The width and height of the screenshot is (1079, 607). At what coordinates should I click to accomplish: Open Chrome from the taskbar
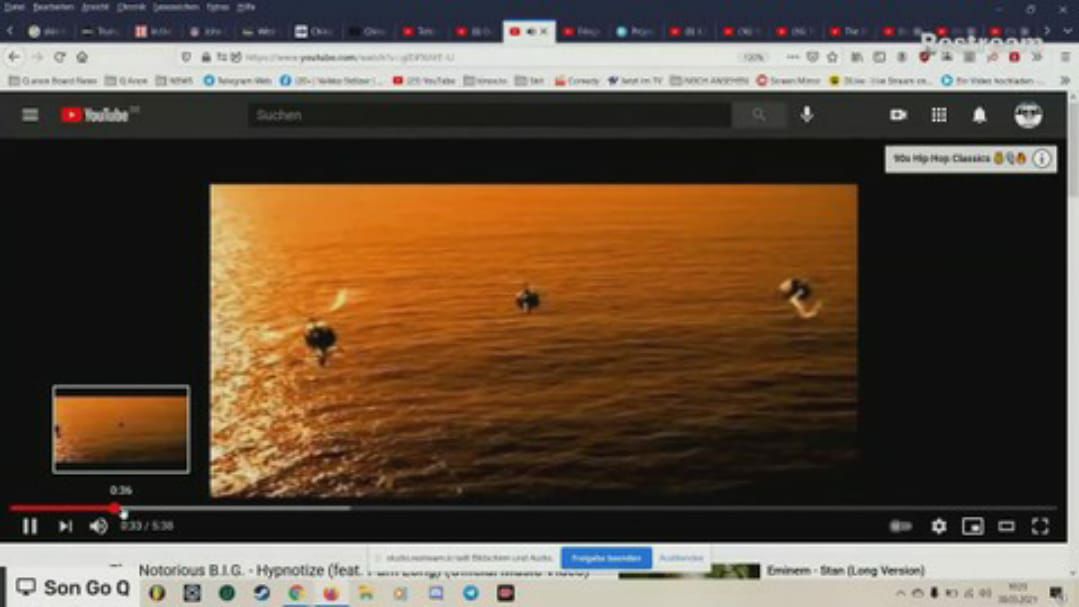pos(297,593)
